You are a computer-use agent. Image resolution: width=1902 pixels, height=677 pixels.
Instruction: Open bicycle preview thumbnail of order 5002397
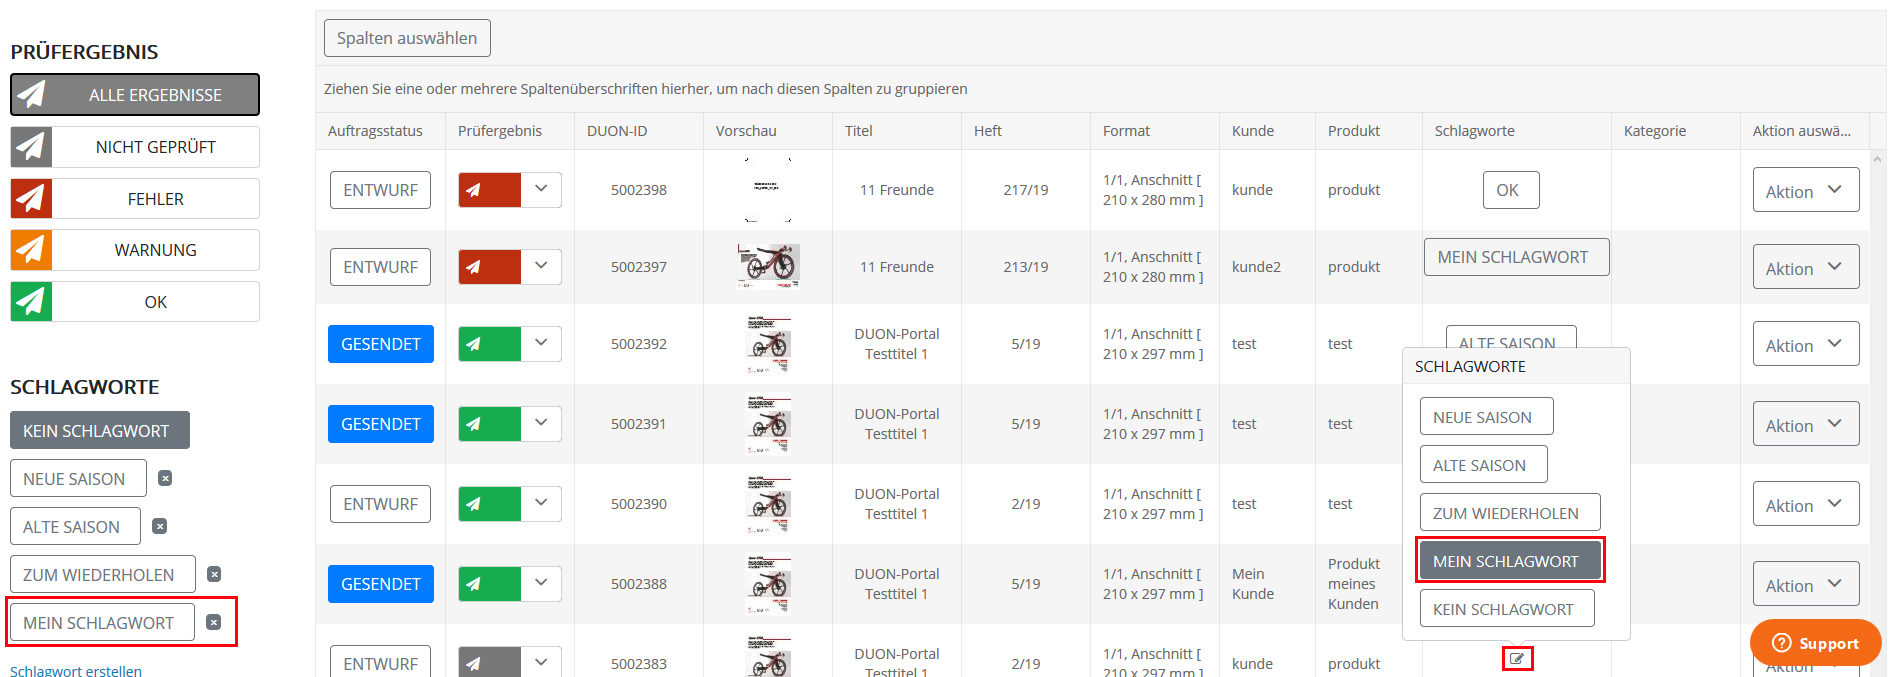[x=768, y=266]
